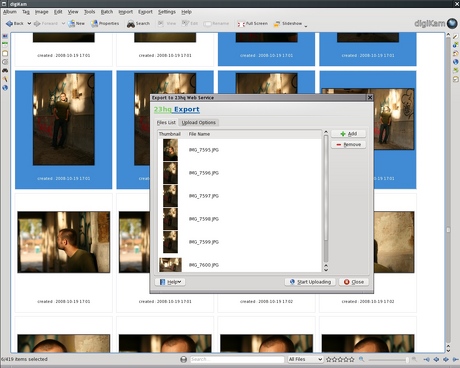The width and height of the screenshot is (460, 368).
Task: Open the Album menu
Action: pyautogui.click(x=10, y=12)
